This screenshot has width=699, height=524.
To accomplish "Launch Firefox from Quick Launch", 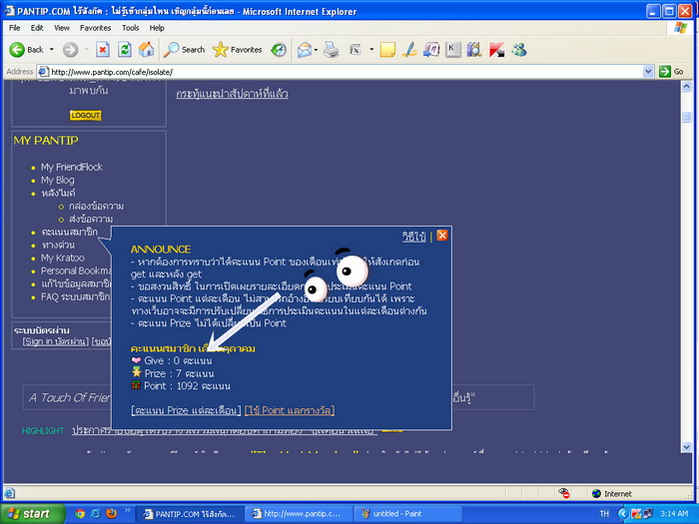I will point(111,514).
